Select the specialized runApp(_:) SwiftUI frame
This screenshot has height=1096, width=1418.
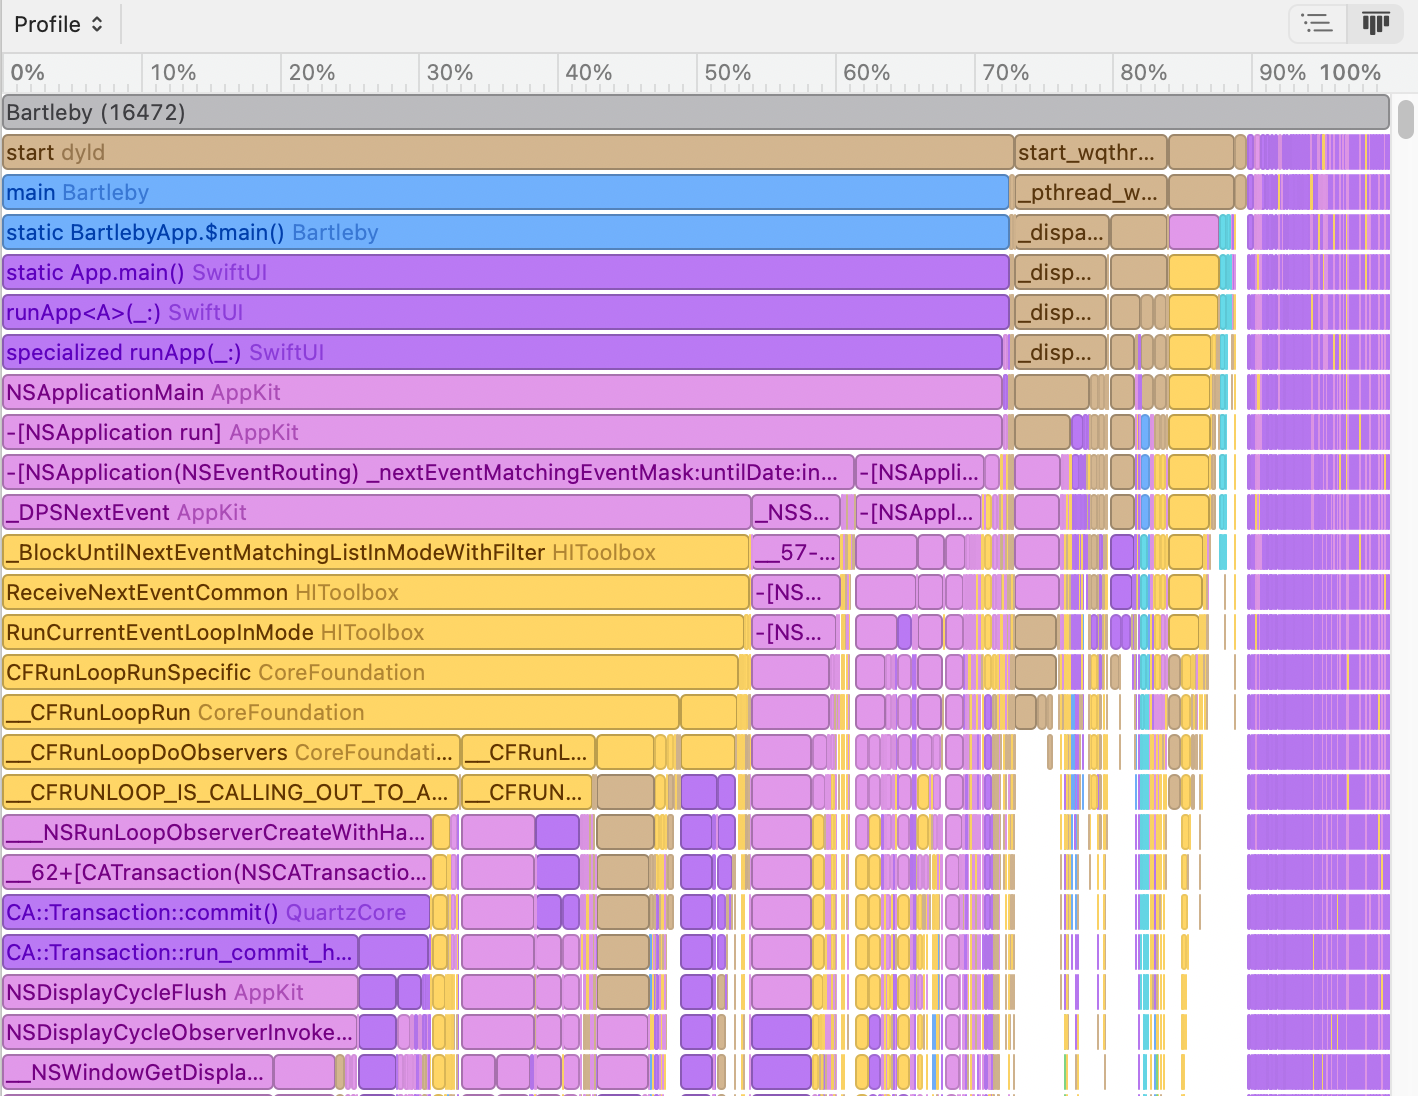502,352
